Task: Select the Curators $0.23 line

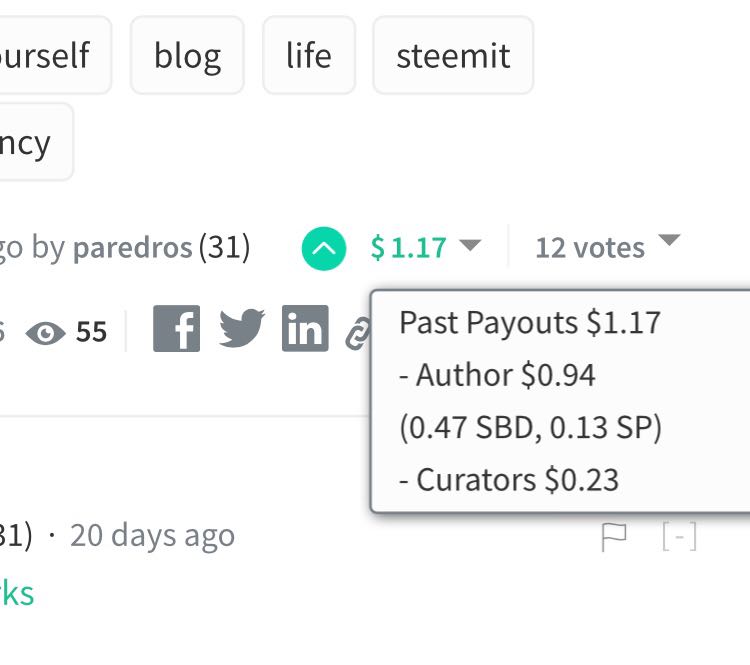Action: 508,480
